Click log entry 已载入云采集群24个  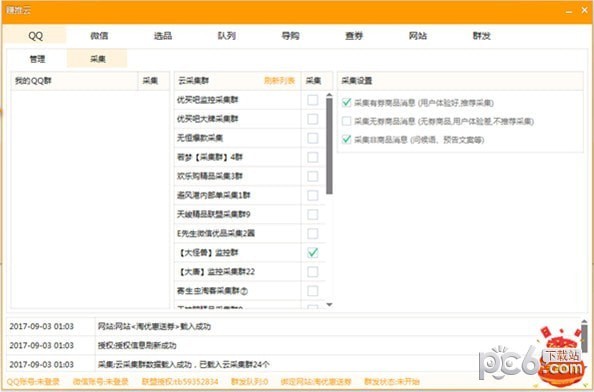pyautogui.click(x=184, y=364)
